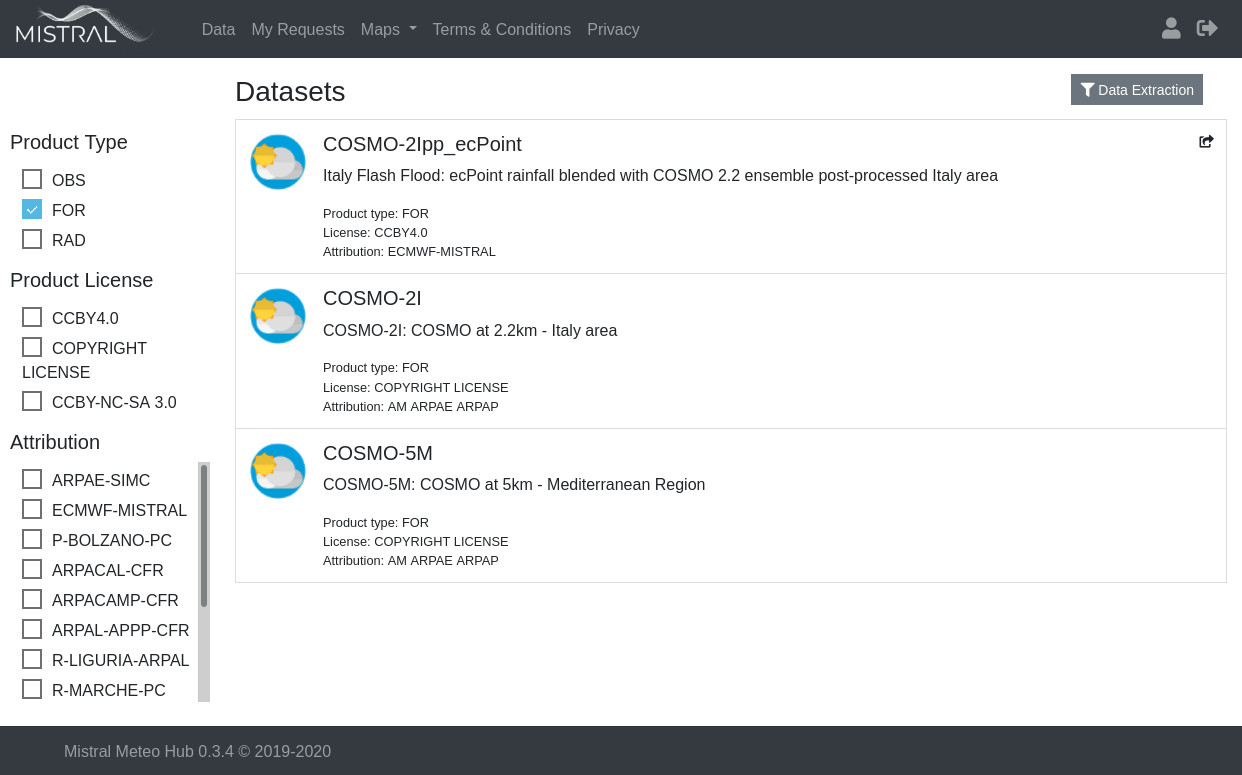Go to My Requests
The width and height of the screenshot is (1242, 775).
298,30
